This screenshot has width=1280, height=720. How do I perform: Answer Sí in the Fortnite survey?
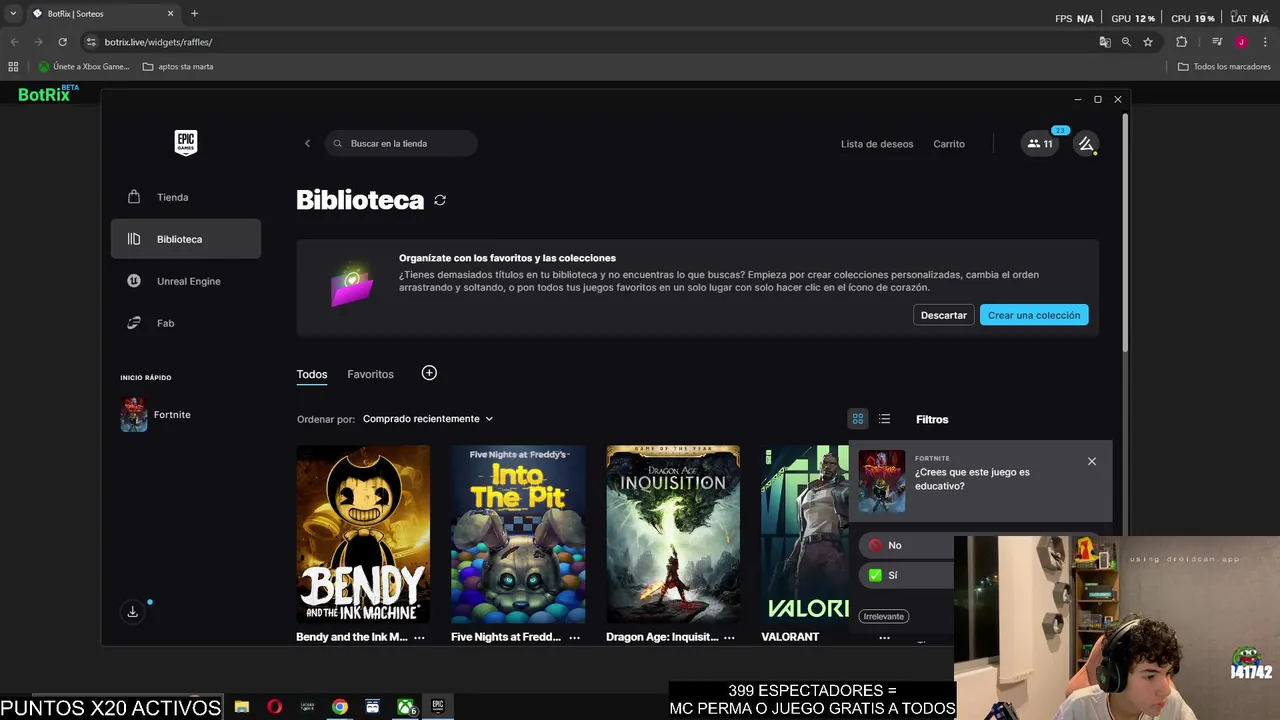pos(906,575)
